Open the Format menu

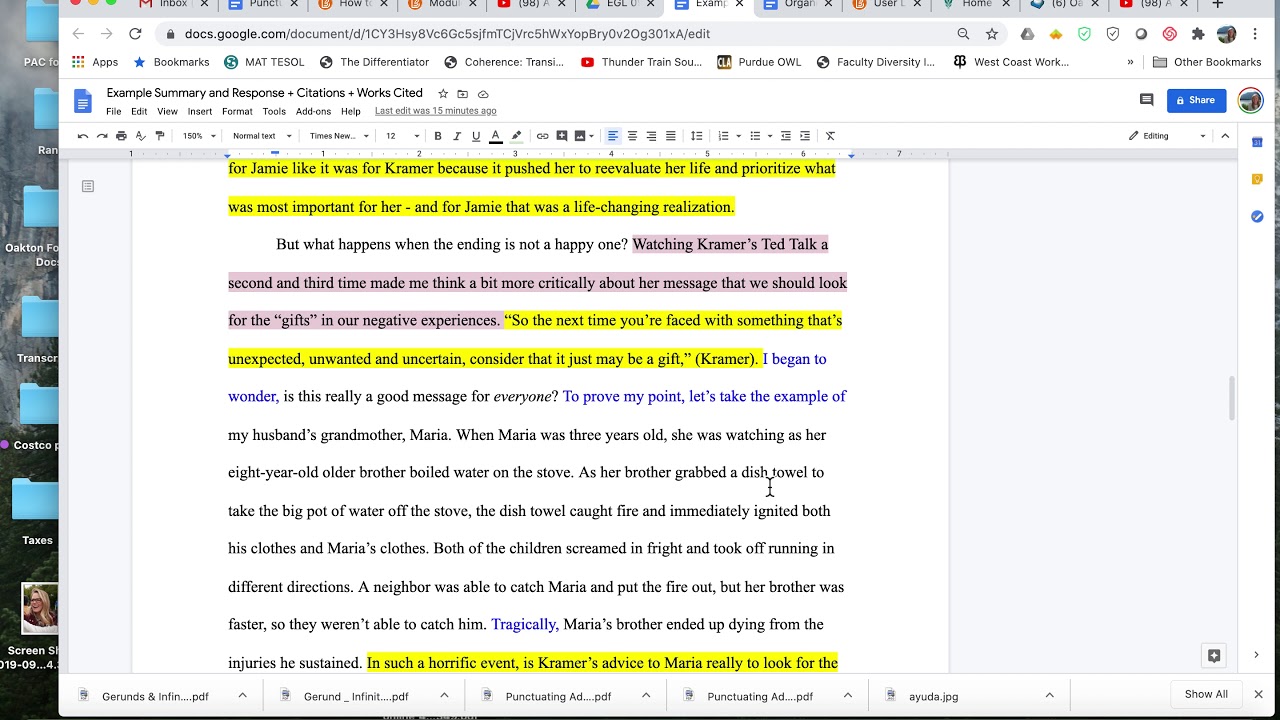pos(237,111)
